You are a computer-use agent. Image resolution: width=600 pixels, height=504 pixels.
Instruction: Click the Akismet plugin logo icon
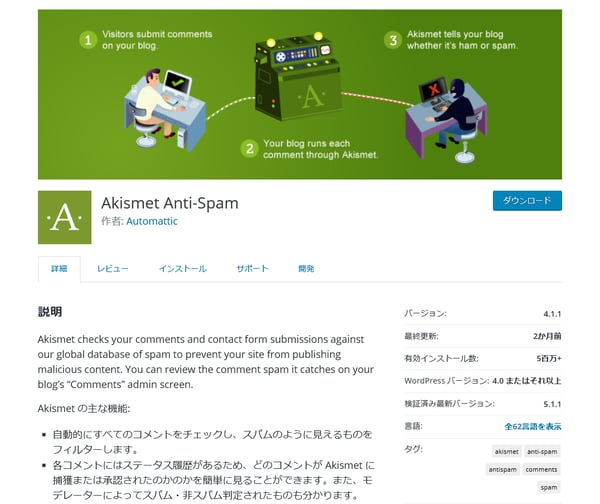coord(65,217)
